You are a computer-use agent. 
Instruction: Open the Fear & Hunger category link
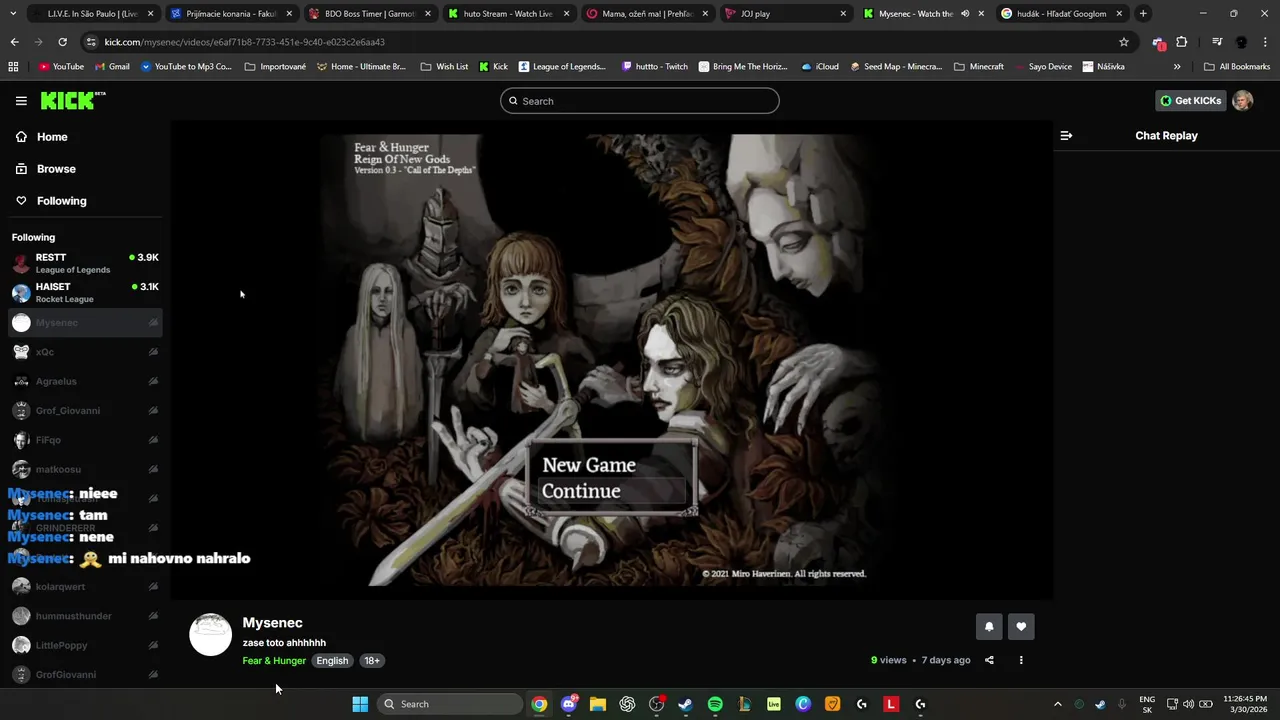click(x=274, y=661)
